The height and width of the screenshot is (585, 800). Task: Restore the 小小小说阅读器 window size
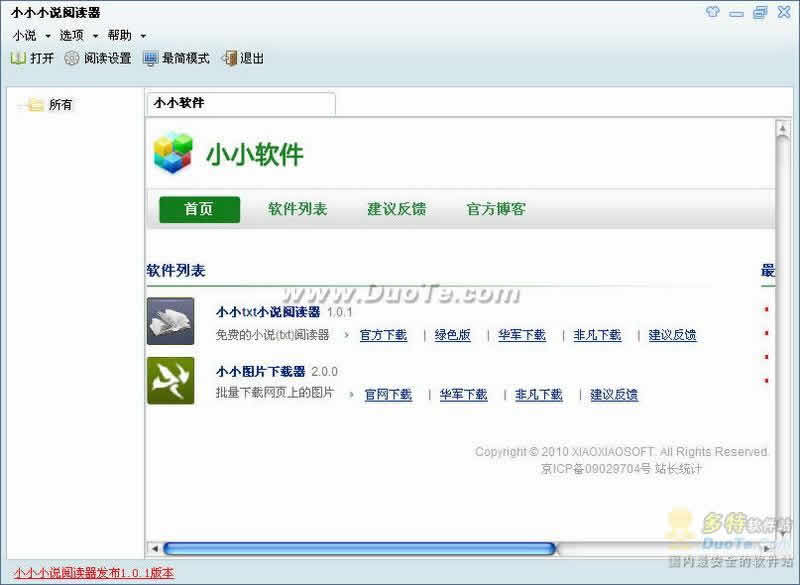click(x=760, y=12)
